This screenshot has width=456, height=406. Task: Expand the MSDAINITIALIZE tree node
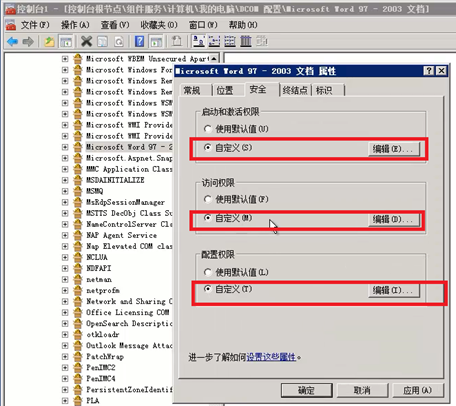[x=65, y=180]
